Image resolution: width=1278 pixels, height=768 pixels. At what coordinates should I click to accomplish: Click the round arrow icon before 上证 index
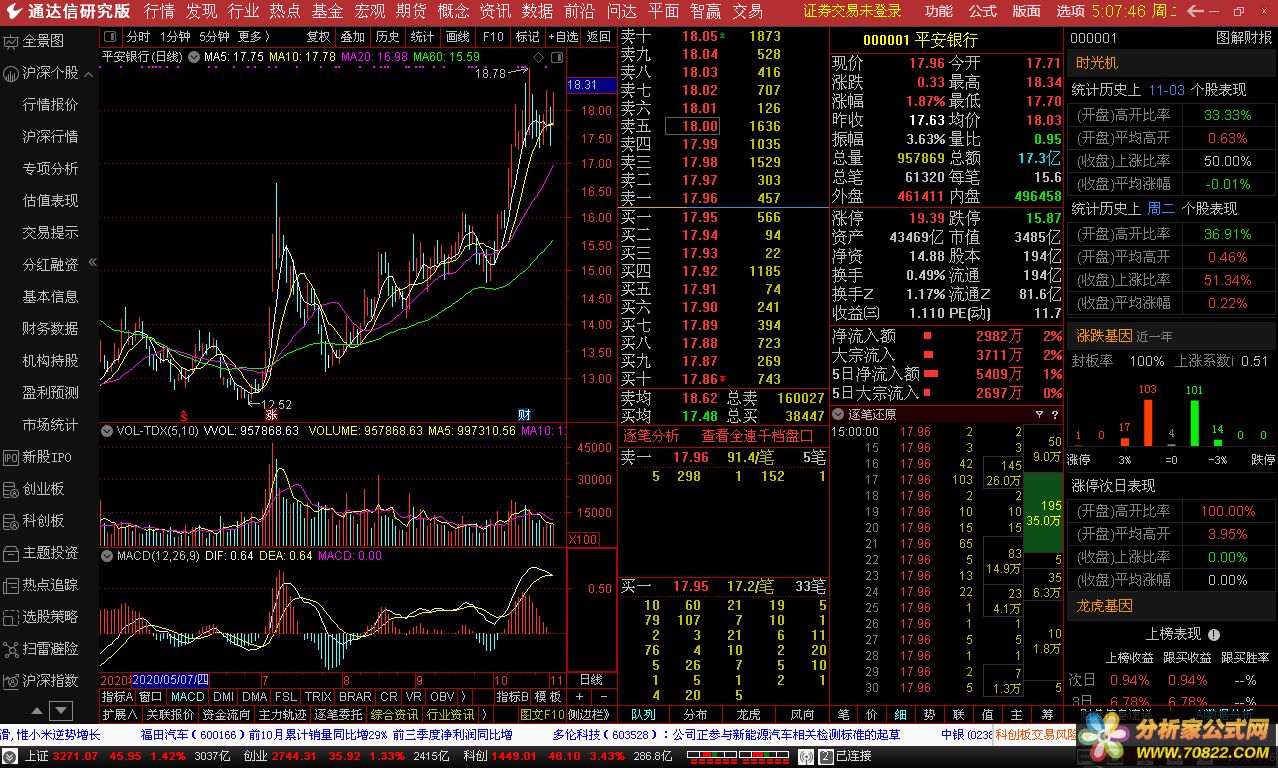click(11, 757)
